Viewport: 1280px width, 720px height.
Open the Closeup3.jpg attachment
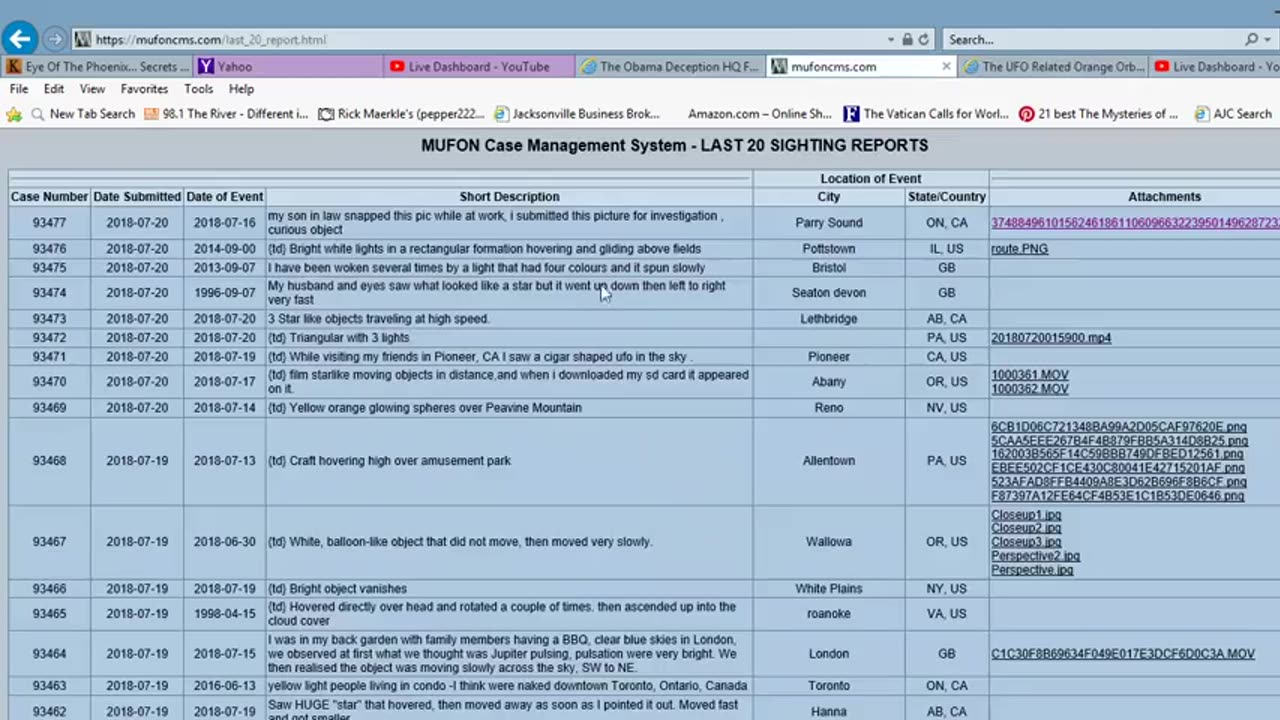click(1026, 542)
